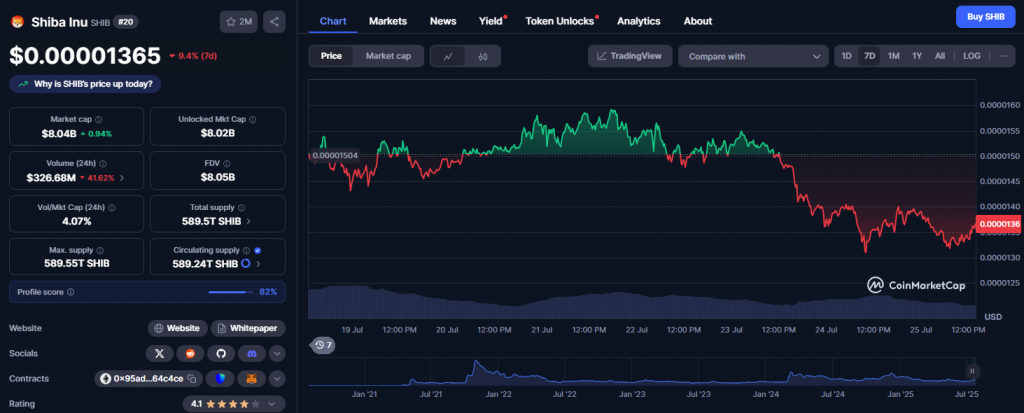Viewport: 1024px width, 413px height.
Task: Click the MetaMask fox icon
Action: coord(251,378)
